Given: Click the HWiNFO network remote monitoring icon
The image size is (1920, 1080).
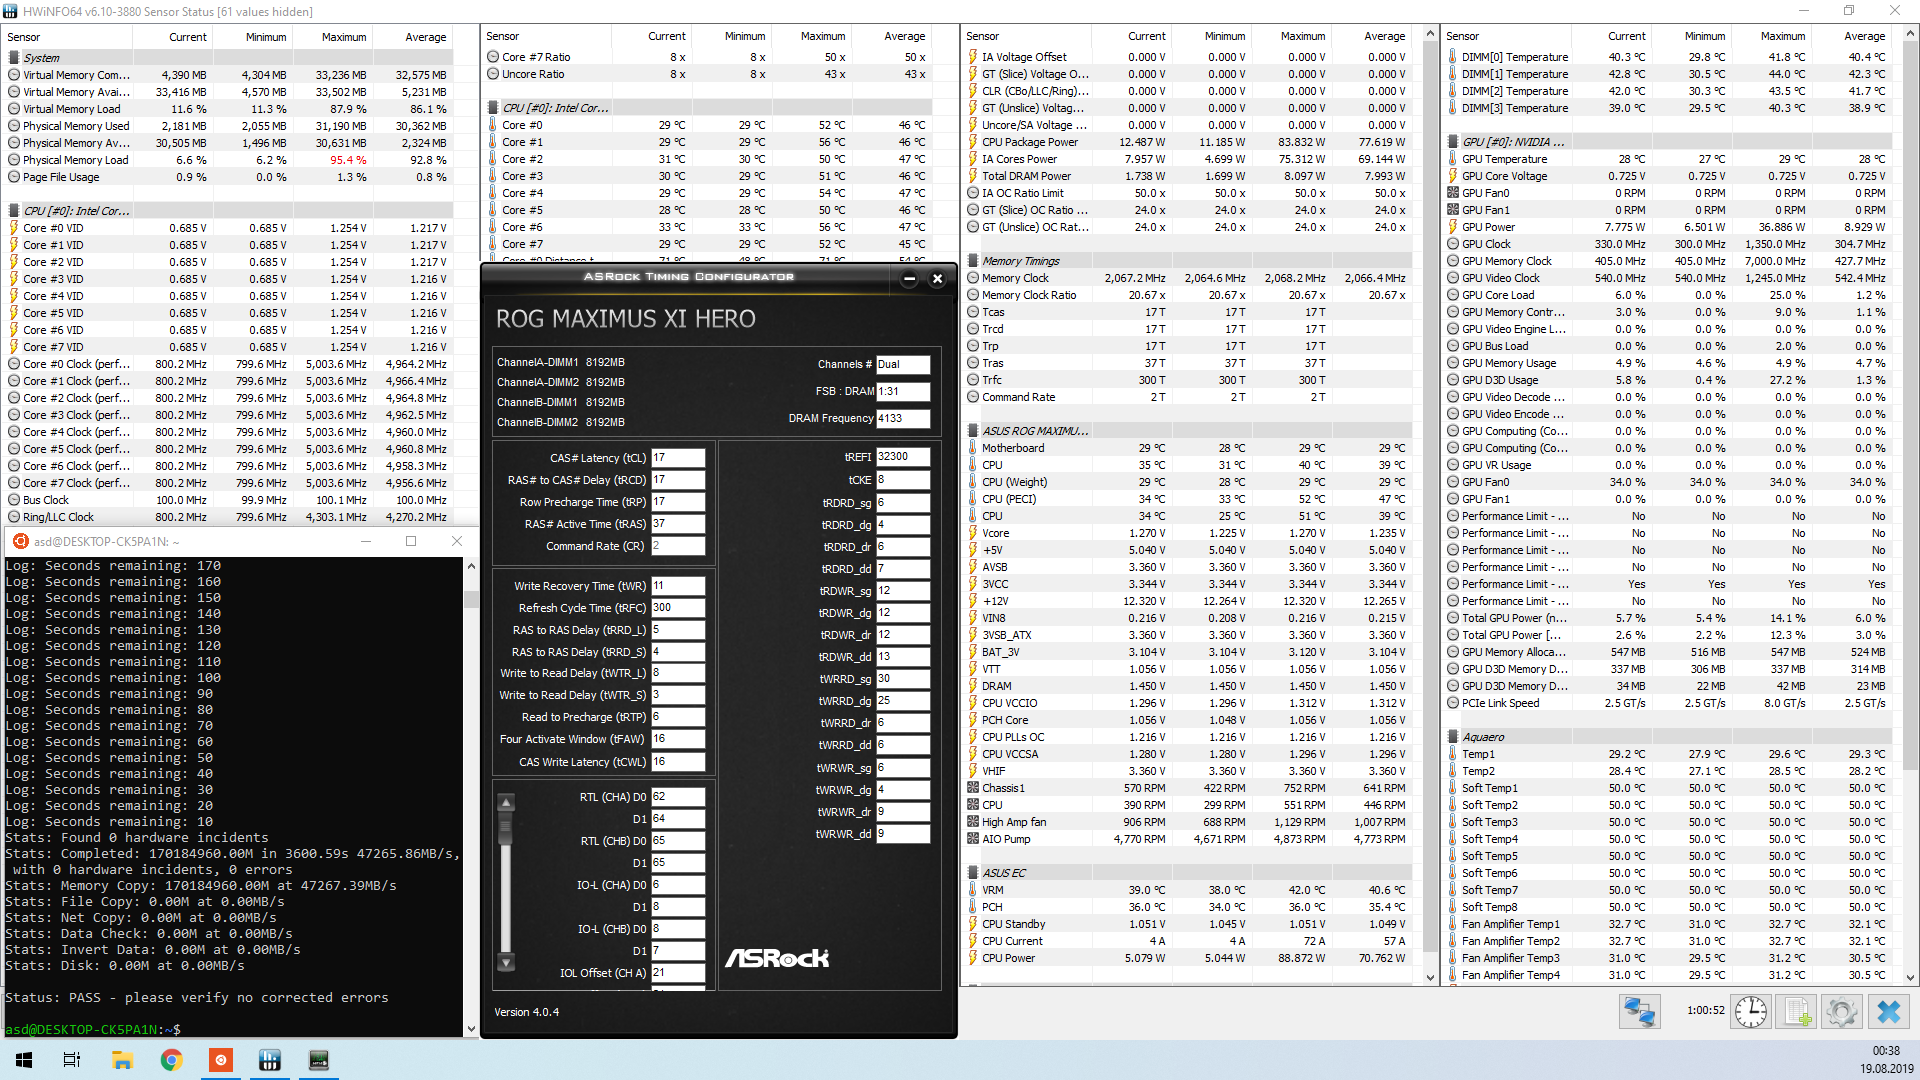Looking at the screenshot, I should click(x=1639, y=1012).
